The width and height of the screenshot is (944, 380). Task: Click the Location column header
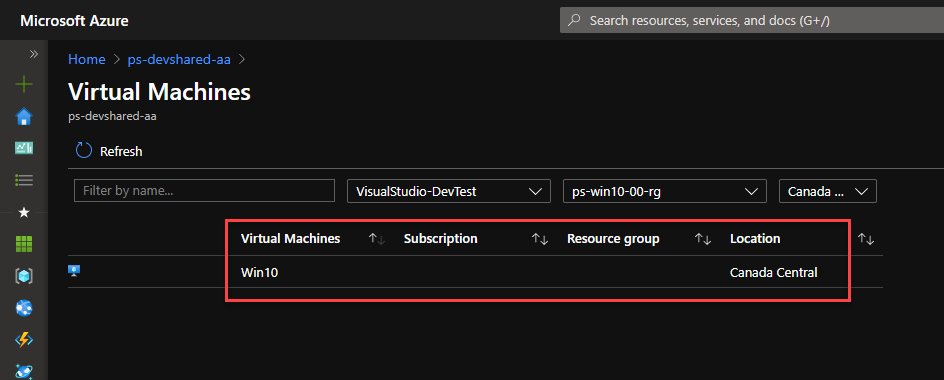[x=755, y=238]
